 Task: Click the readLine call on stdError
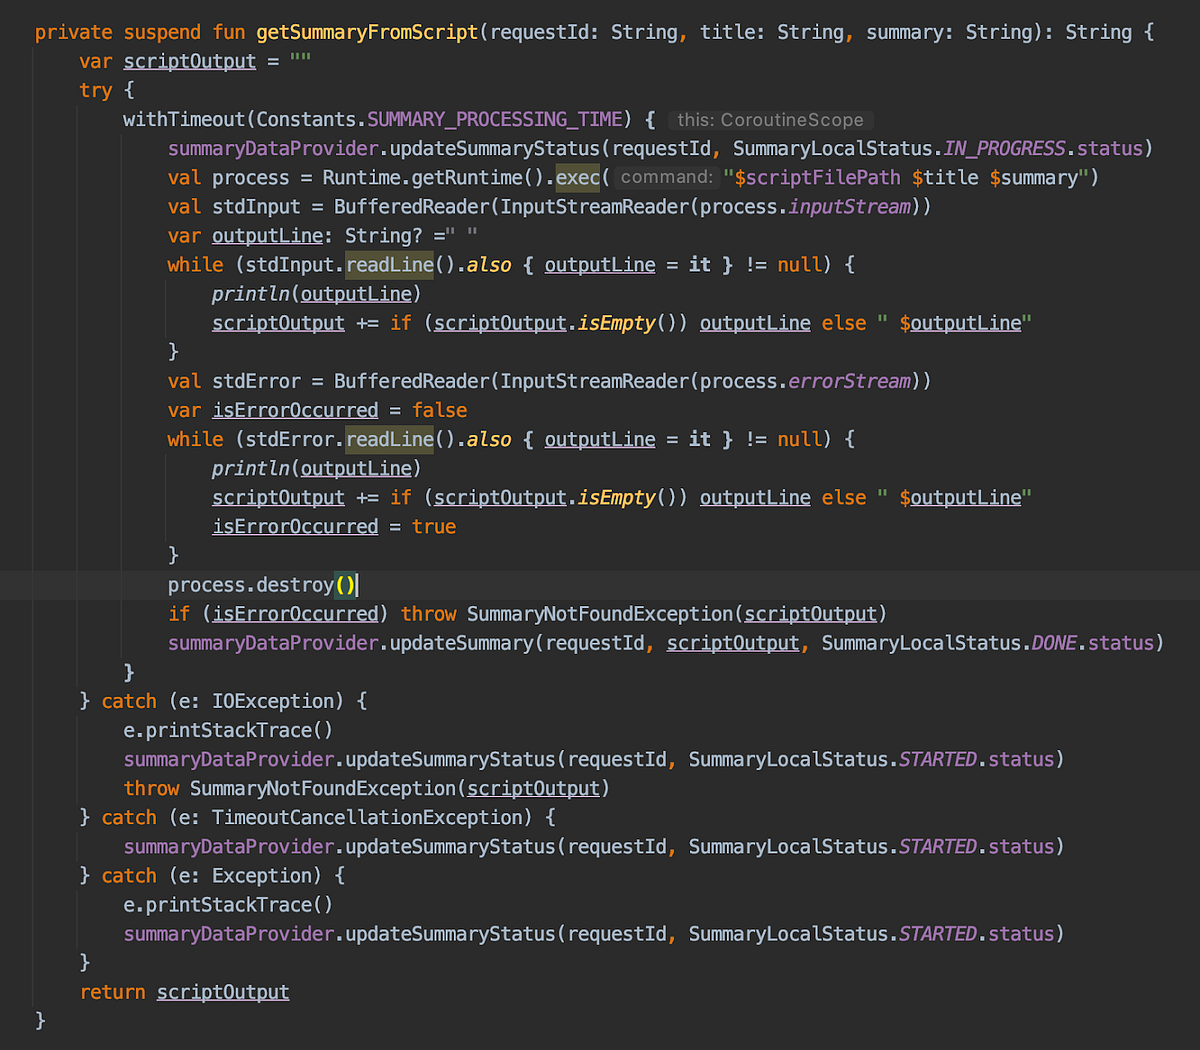click(389, 439)
